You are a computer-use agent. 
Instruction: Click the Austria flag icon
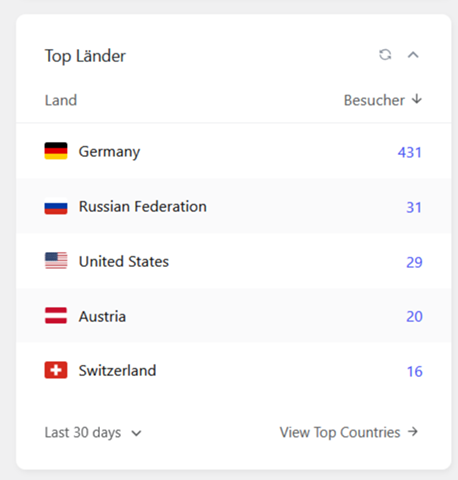(56, 316)
